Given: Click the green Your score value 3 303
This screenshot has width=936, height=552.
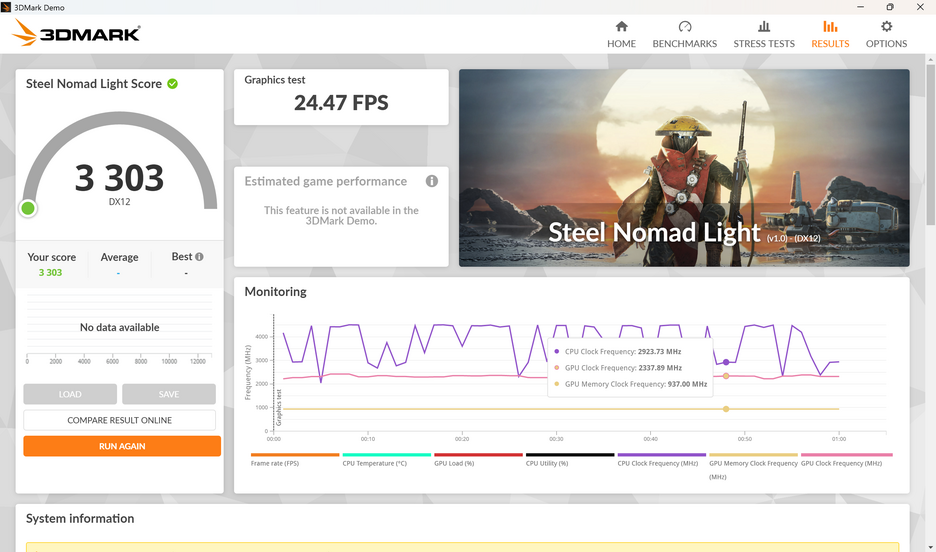Looking at the screenshot, I should 50,273.
